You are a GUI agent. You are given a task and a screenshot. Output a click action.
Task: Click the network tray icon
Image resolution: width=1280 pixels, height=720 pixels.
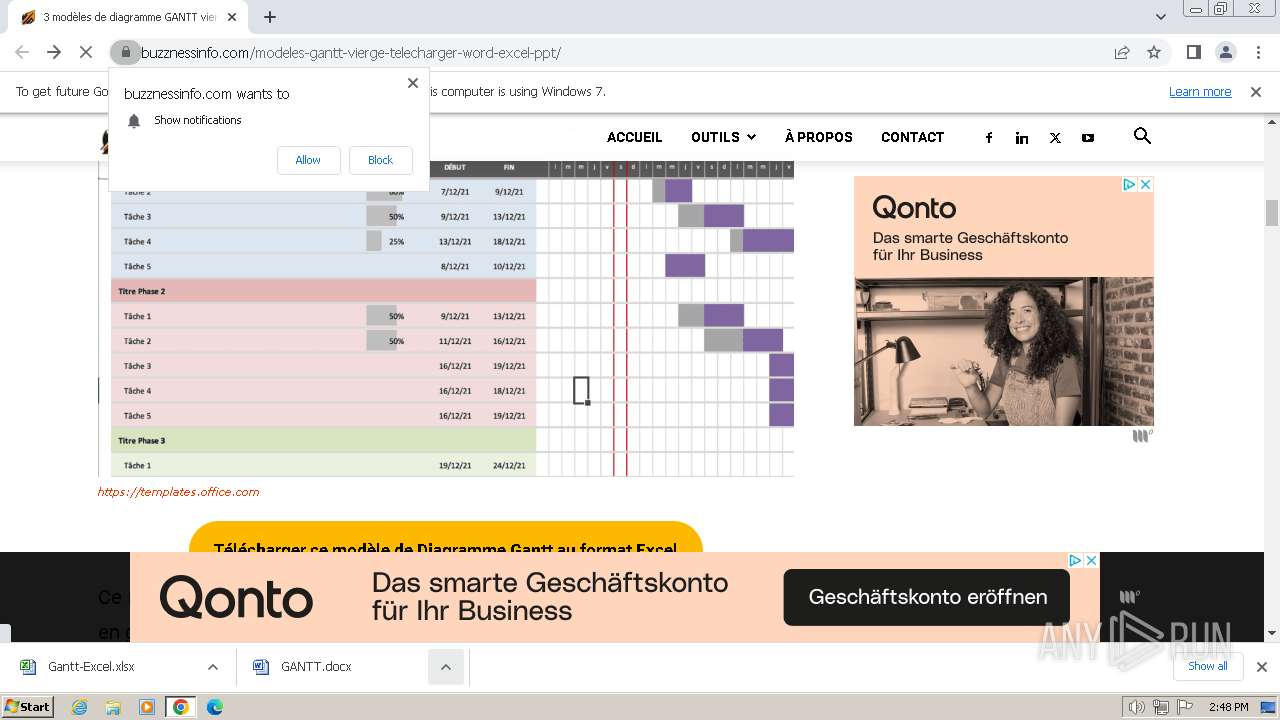click(1161, 707)
